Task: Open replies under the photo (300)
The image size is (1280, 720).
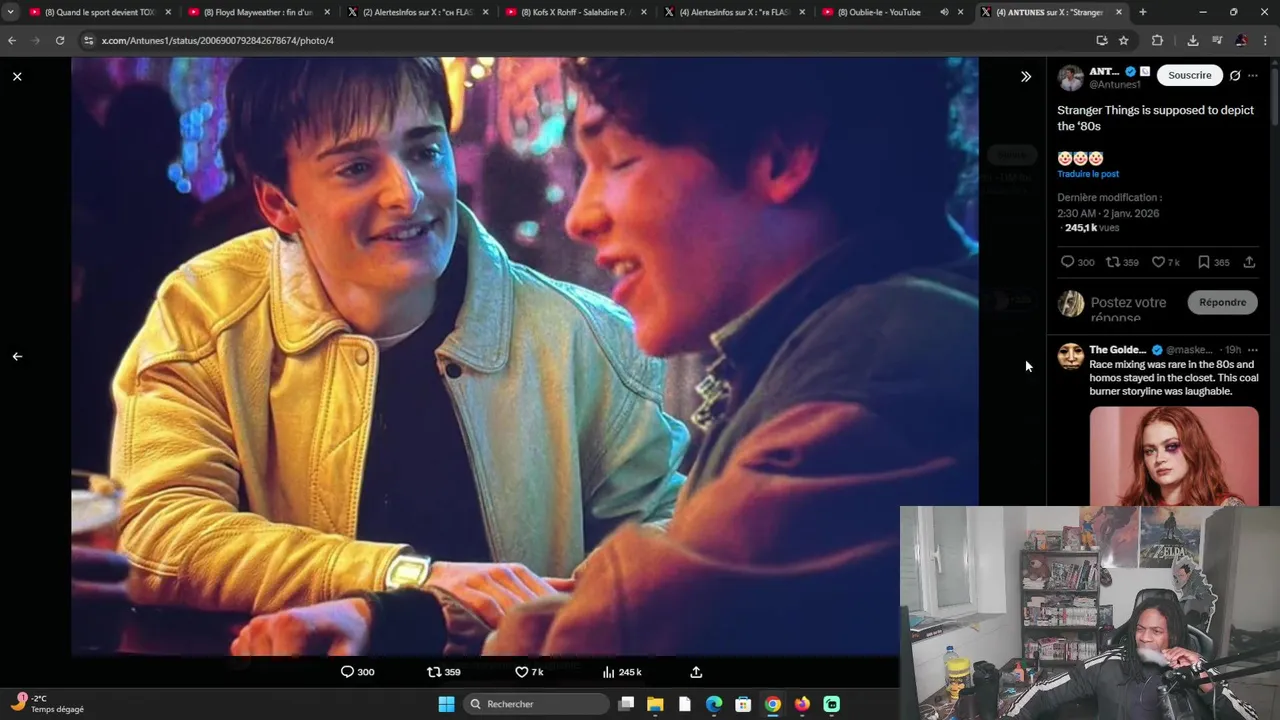Action: (x=358, y=672)
